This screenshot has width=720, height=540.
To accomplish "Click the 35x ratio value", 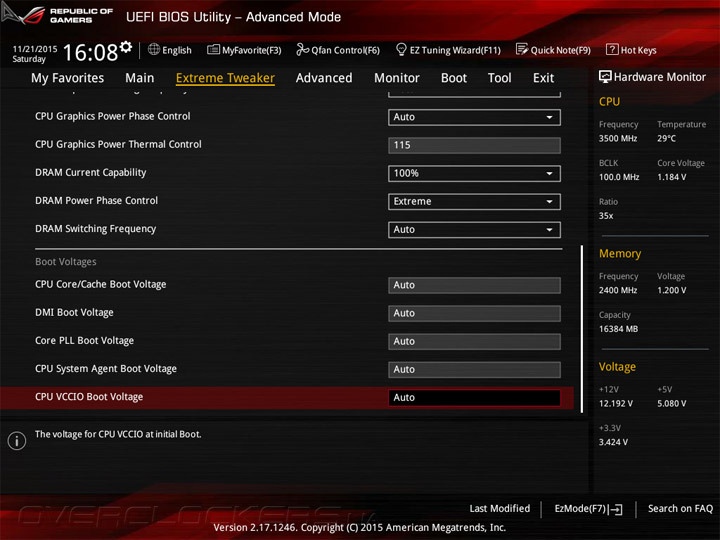I will (x=606, y=216).
